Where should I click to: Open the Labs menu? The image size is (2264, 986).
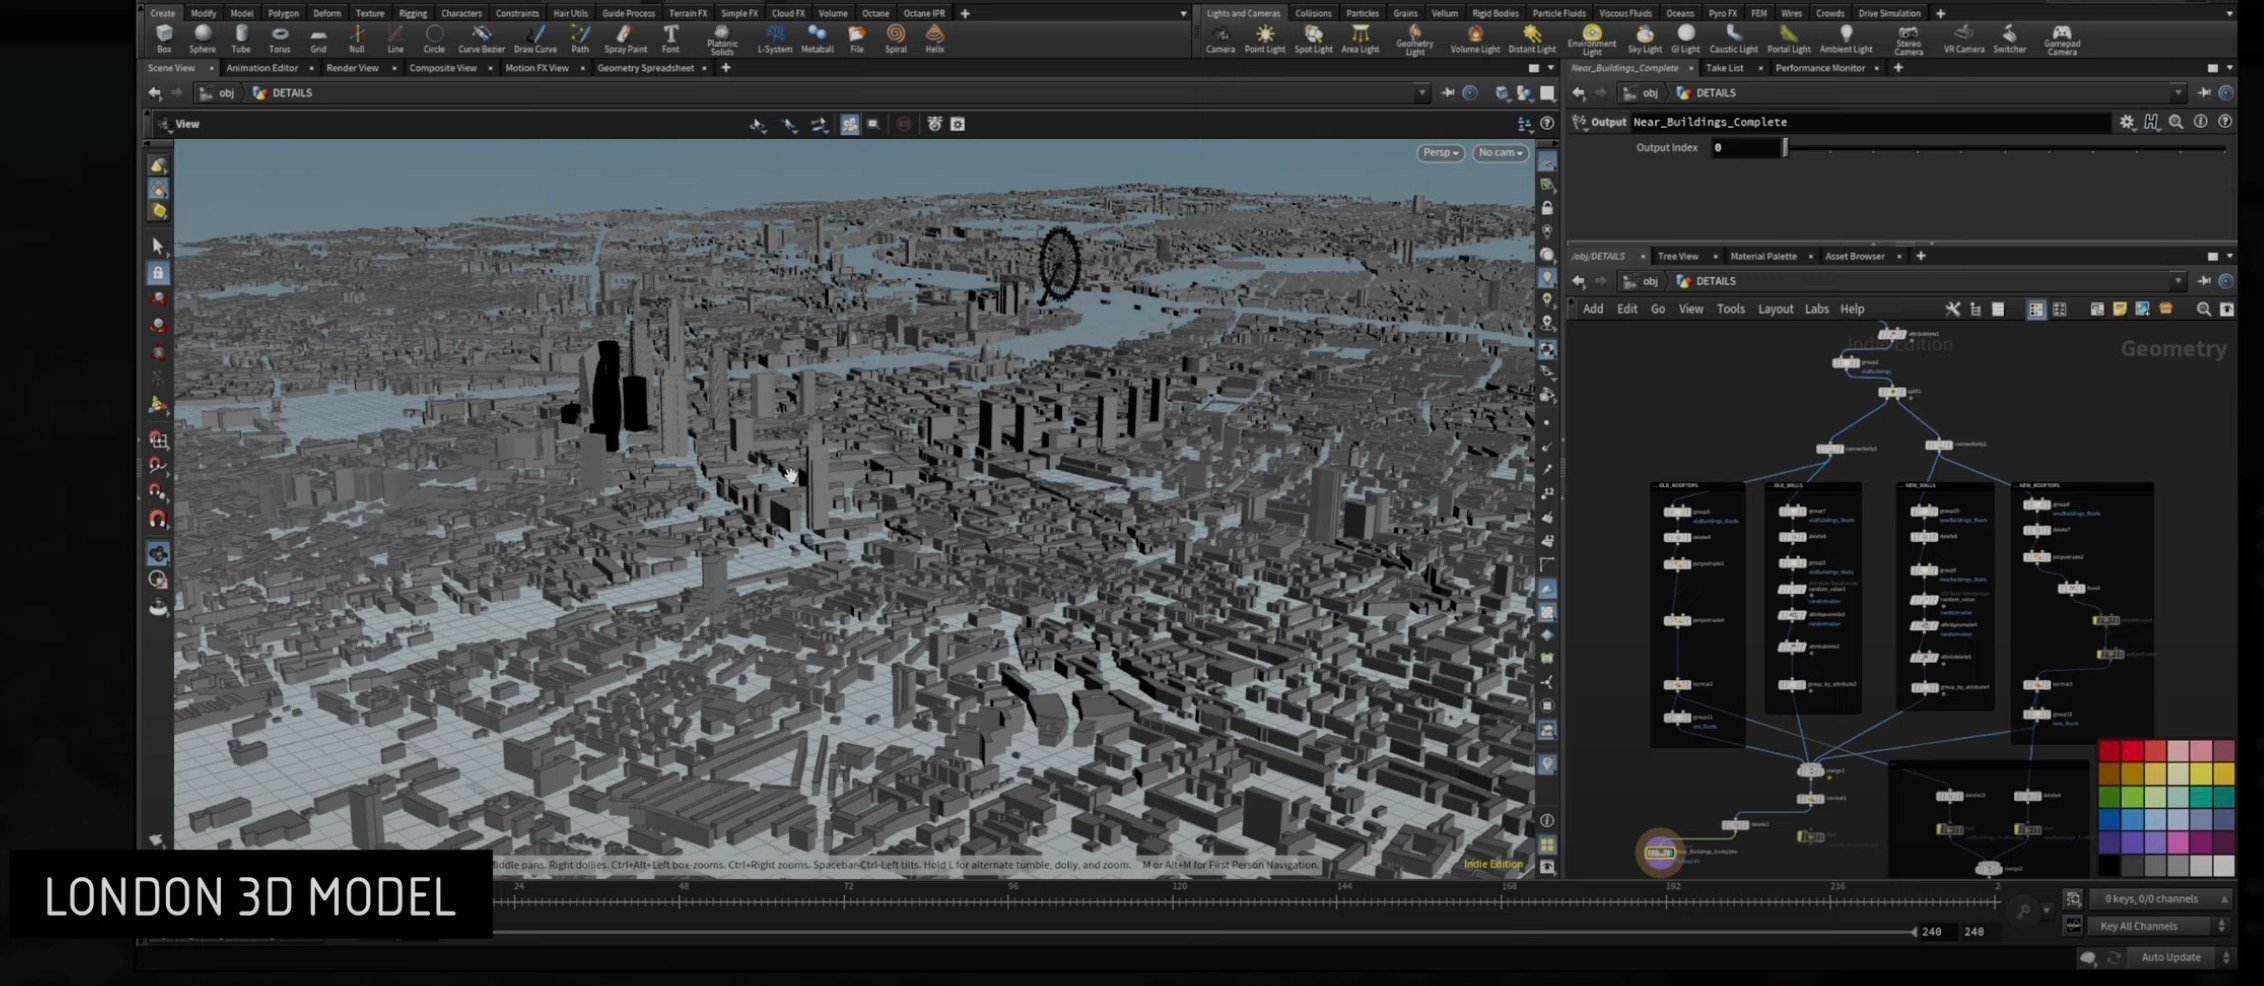pyautogui.click(x=1816, y=309)
